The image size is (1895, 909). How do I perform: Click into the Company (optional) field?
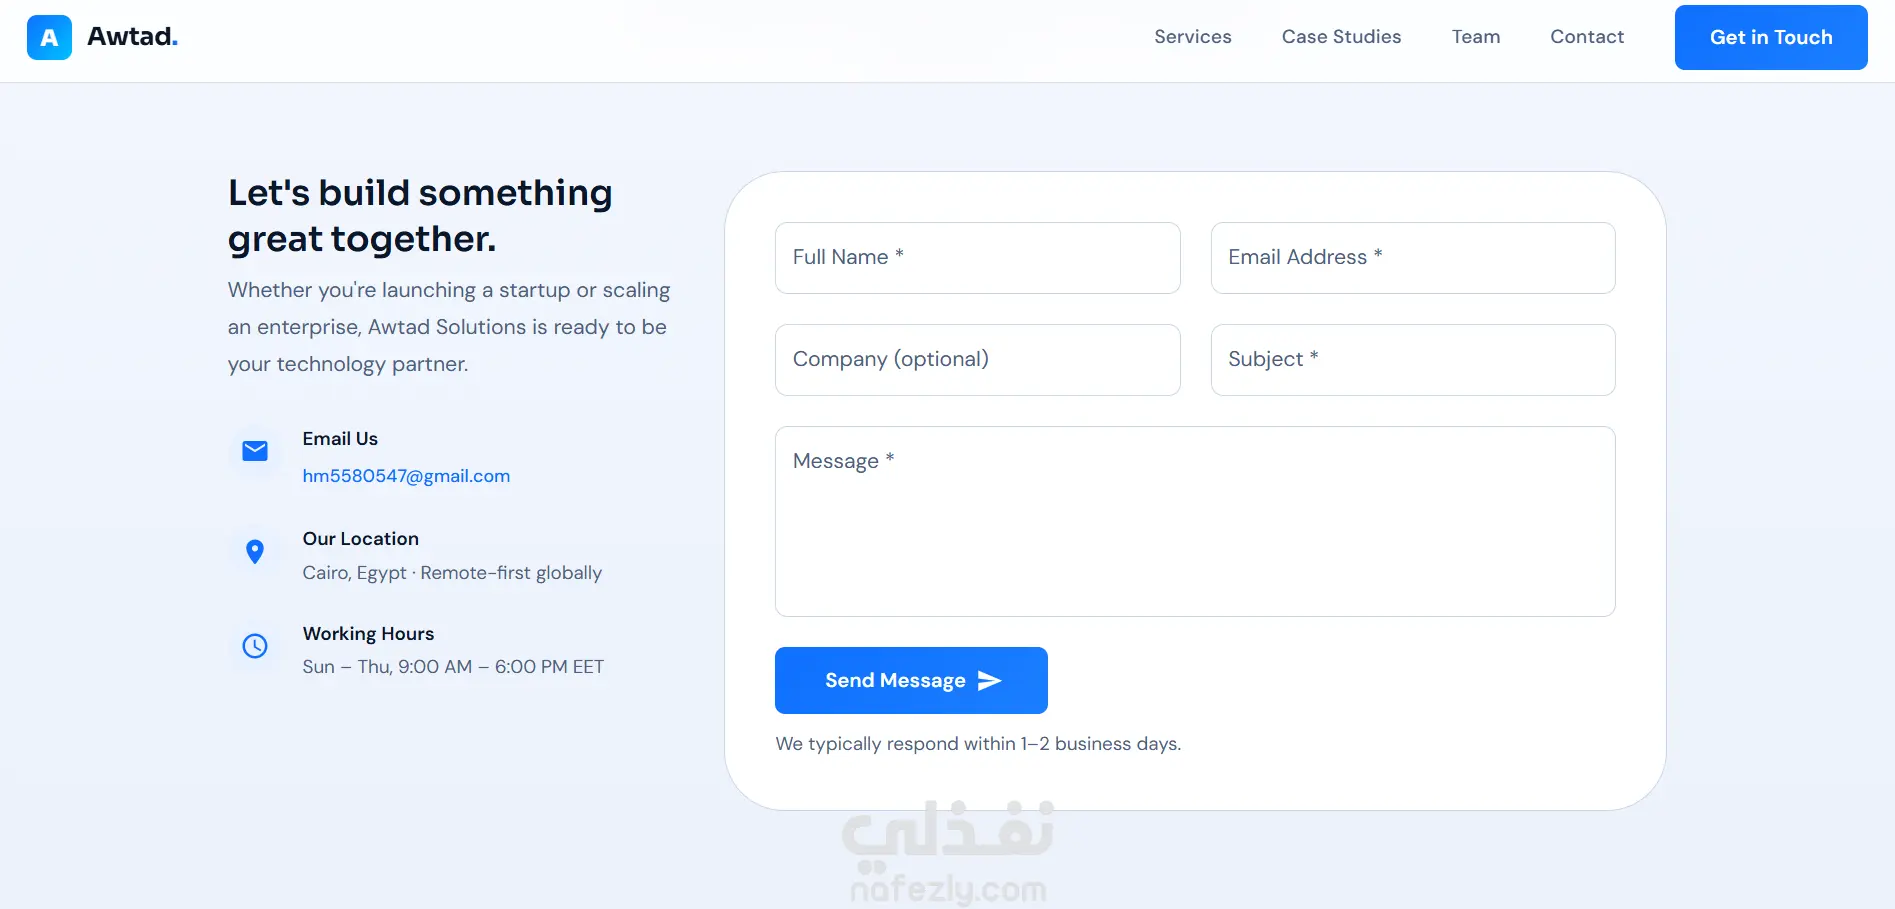click(x=977, y=360)
